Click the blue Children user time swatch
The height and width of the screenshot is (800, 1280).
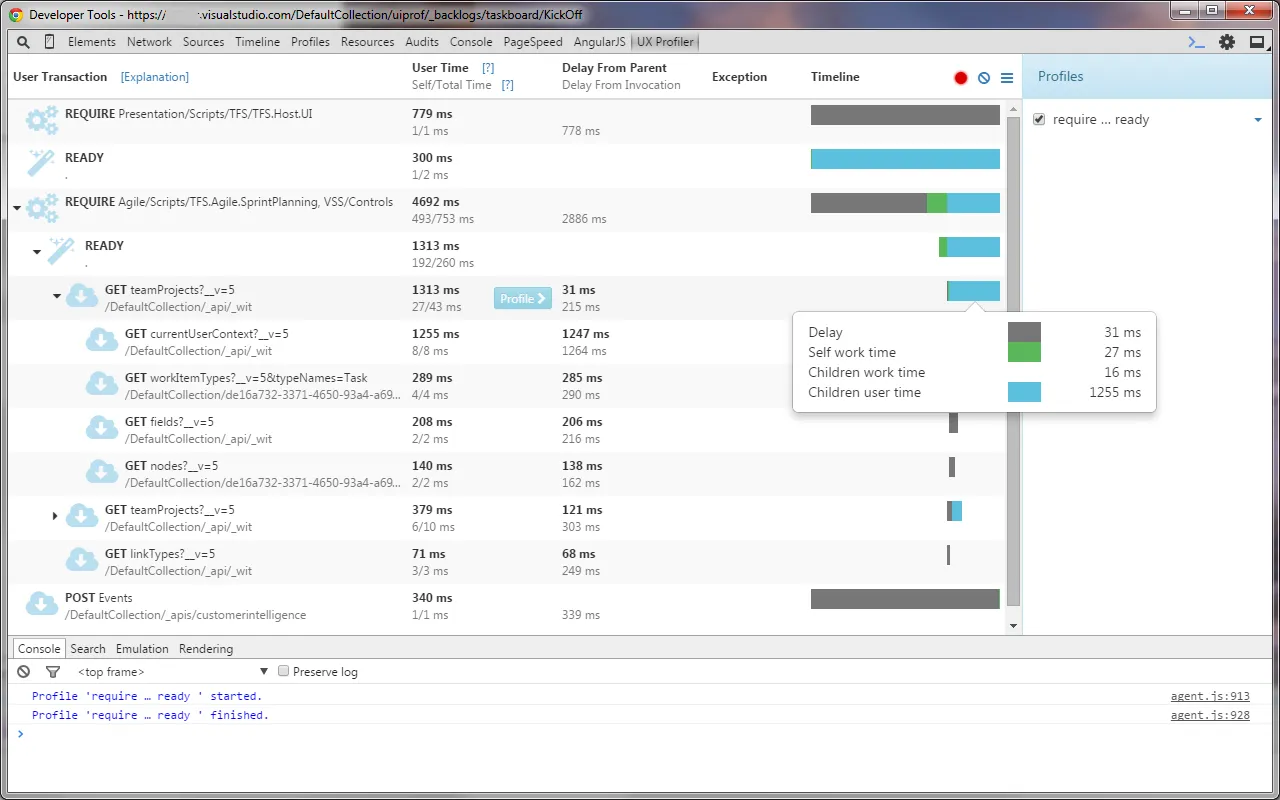pyautogui.click(x=1024, y=392)
